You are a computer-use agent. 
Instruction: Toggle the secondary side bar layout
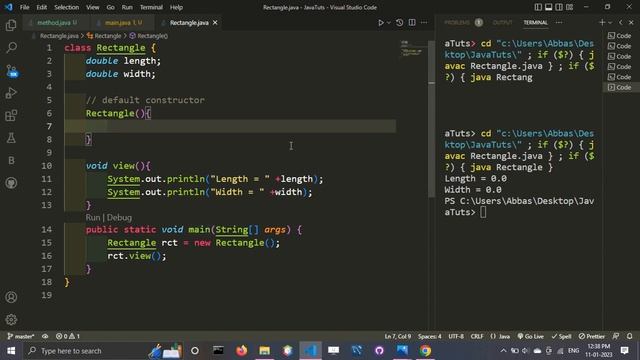[559, 7]
